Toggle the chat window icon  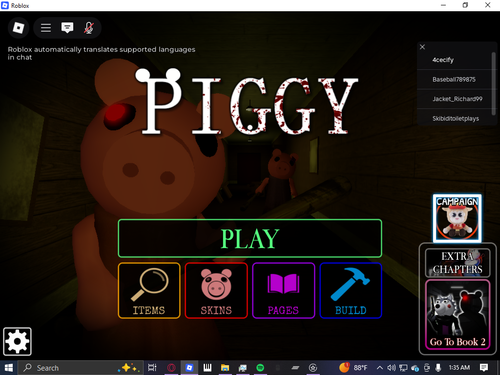click(x=67, y=28)
